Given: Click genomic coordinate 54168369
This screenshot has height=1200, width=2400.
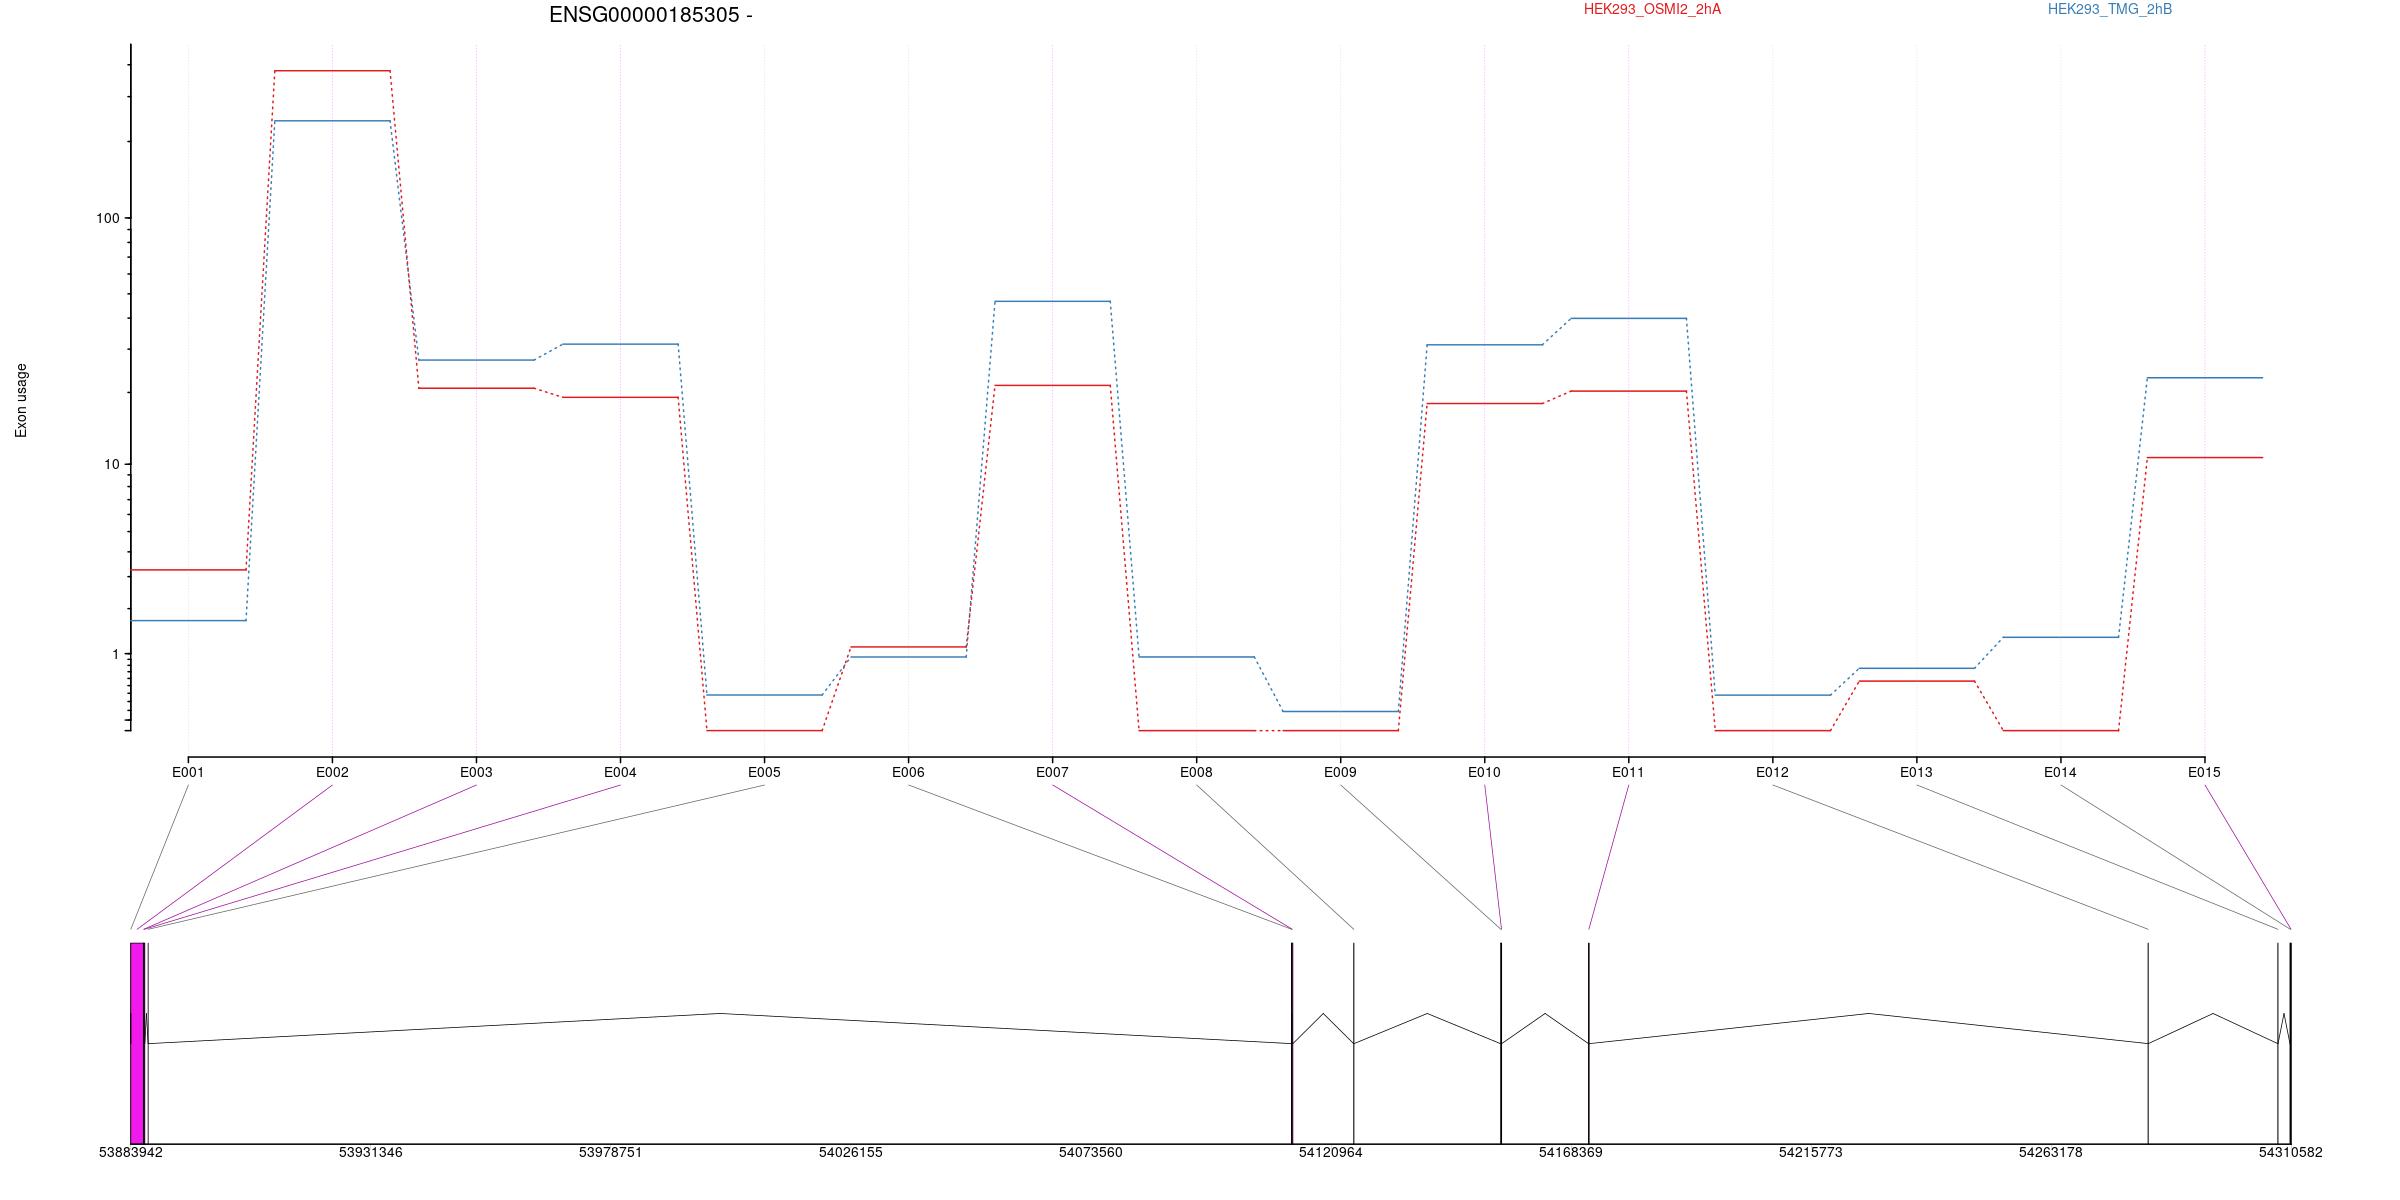Looking at the screenshot, I should [1571, 1152].
